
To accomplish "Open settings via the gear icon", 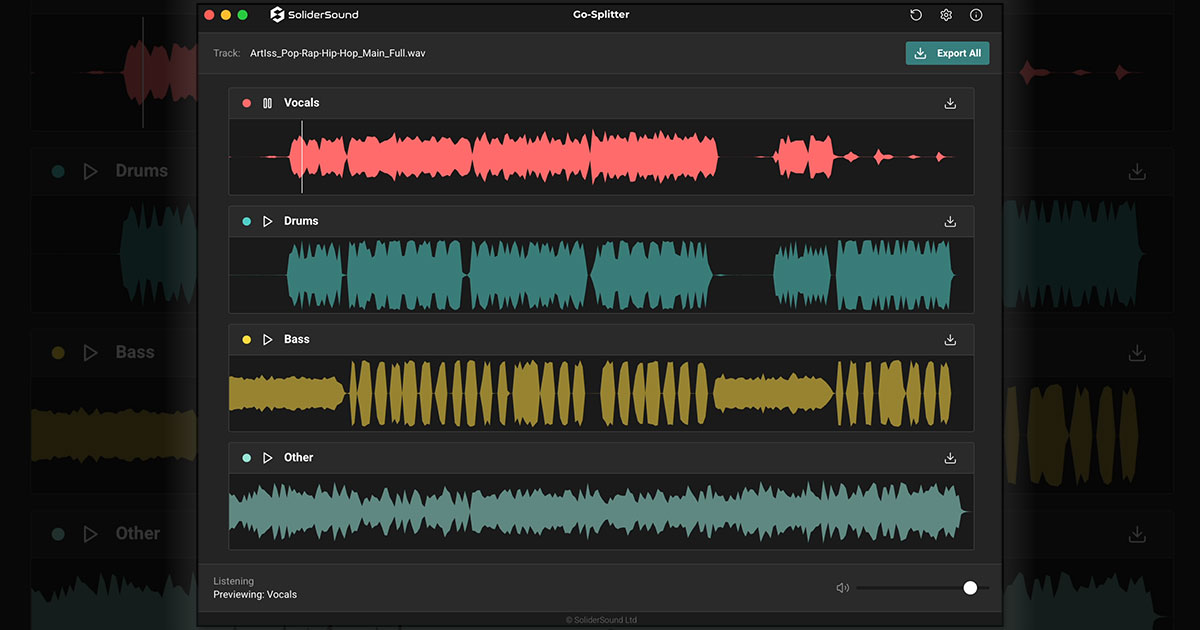I will [946, 15].
